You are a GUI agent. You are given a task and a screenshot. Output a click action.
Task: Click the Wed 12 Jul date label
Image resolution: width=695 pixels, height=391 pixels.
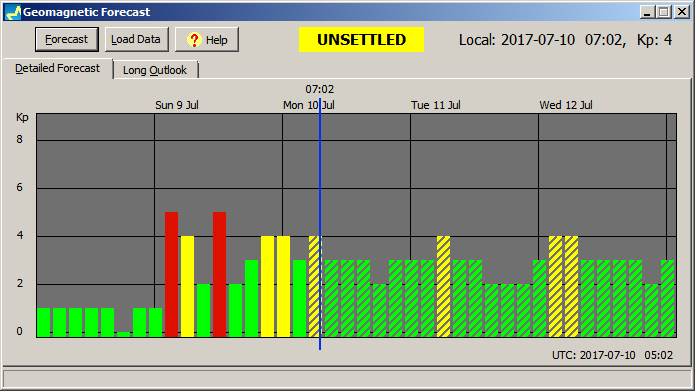tap(566, 105)
